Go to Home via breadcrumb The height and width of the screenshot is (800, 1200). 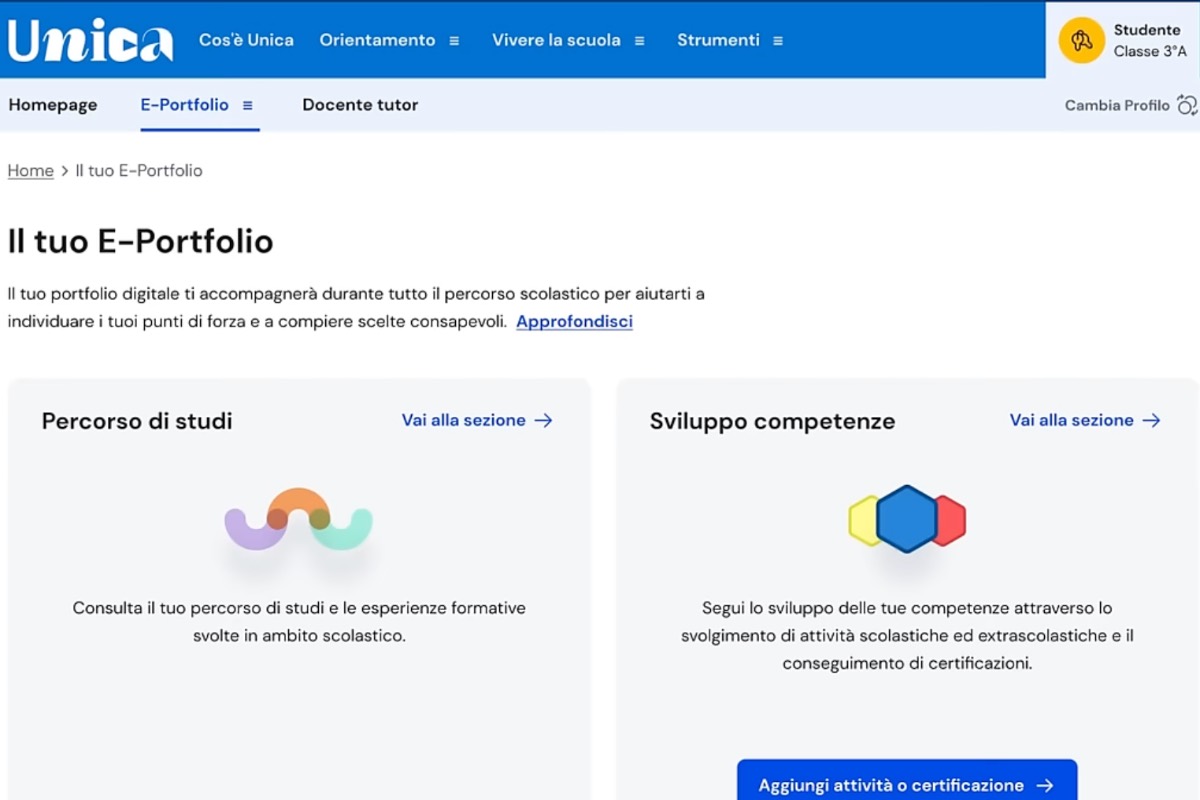30,171
